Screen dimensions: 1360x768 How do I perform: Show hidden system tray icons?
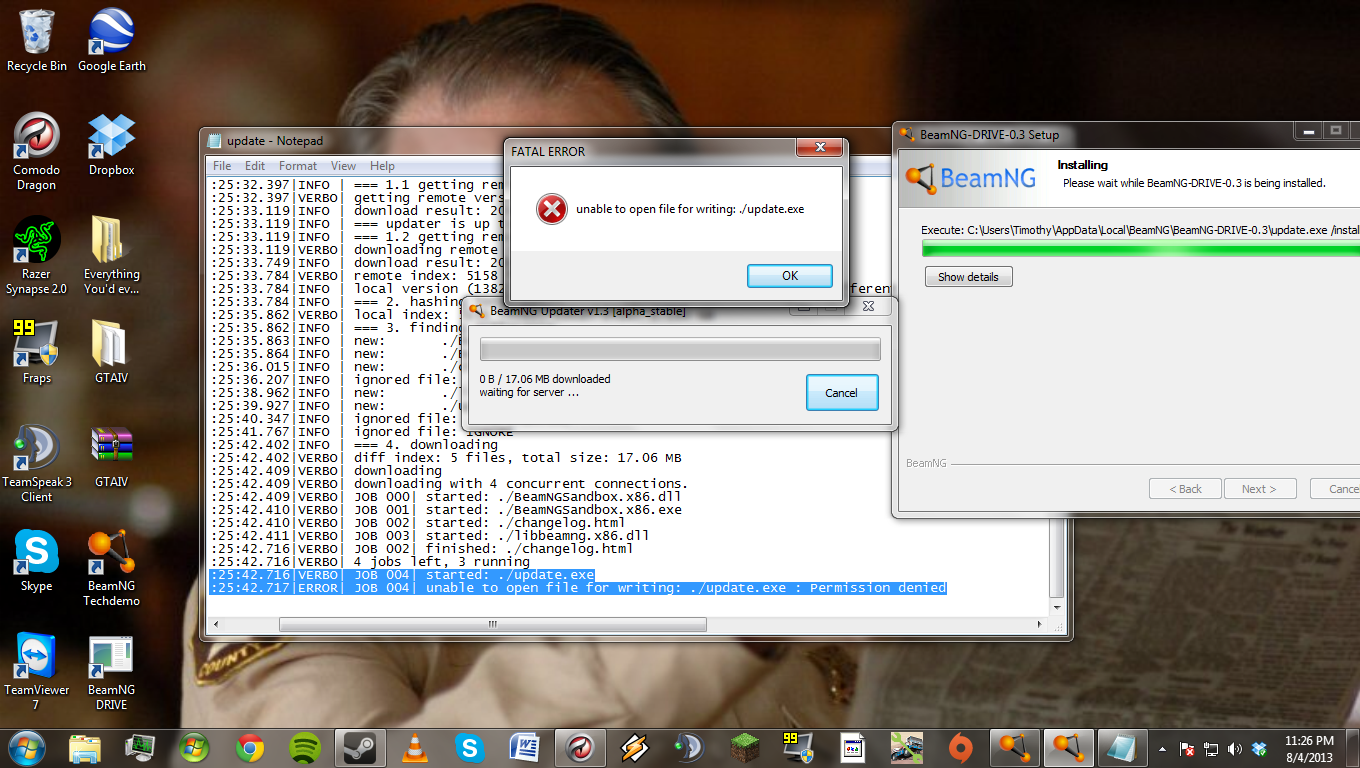click(x=1162, y=748)
